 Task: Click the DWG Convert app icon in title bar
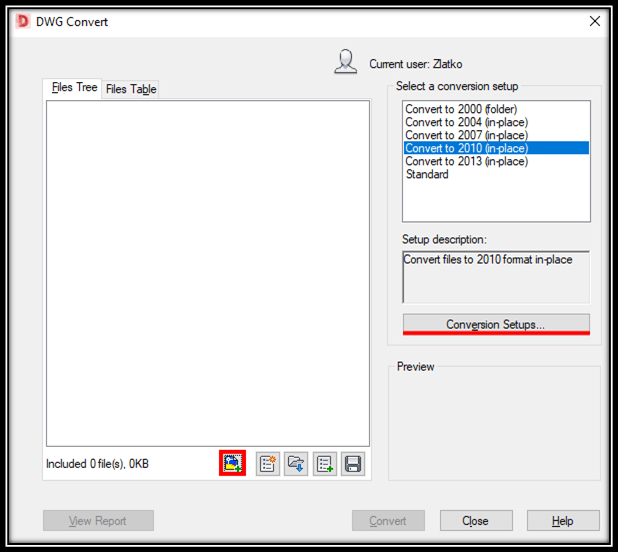point(23,21)
